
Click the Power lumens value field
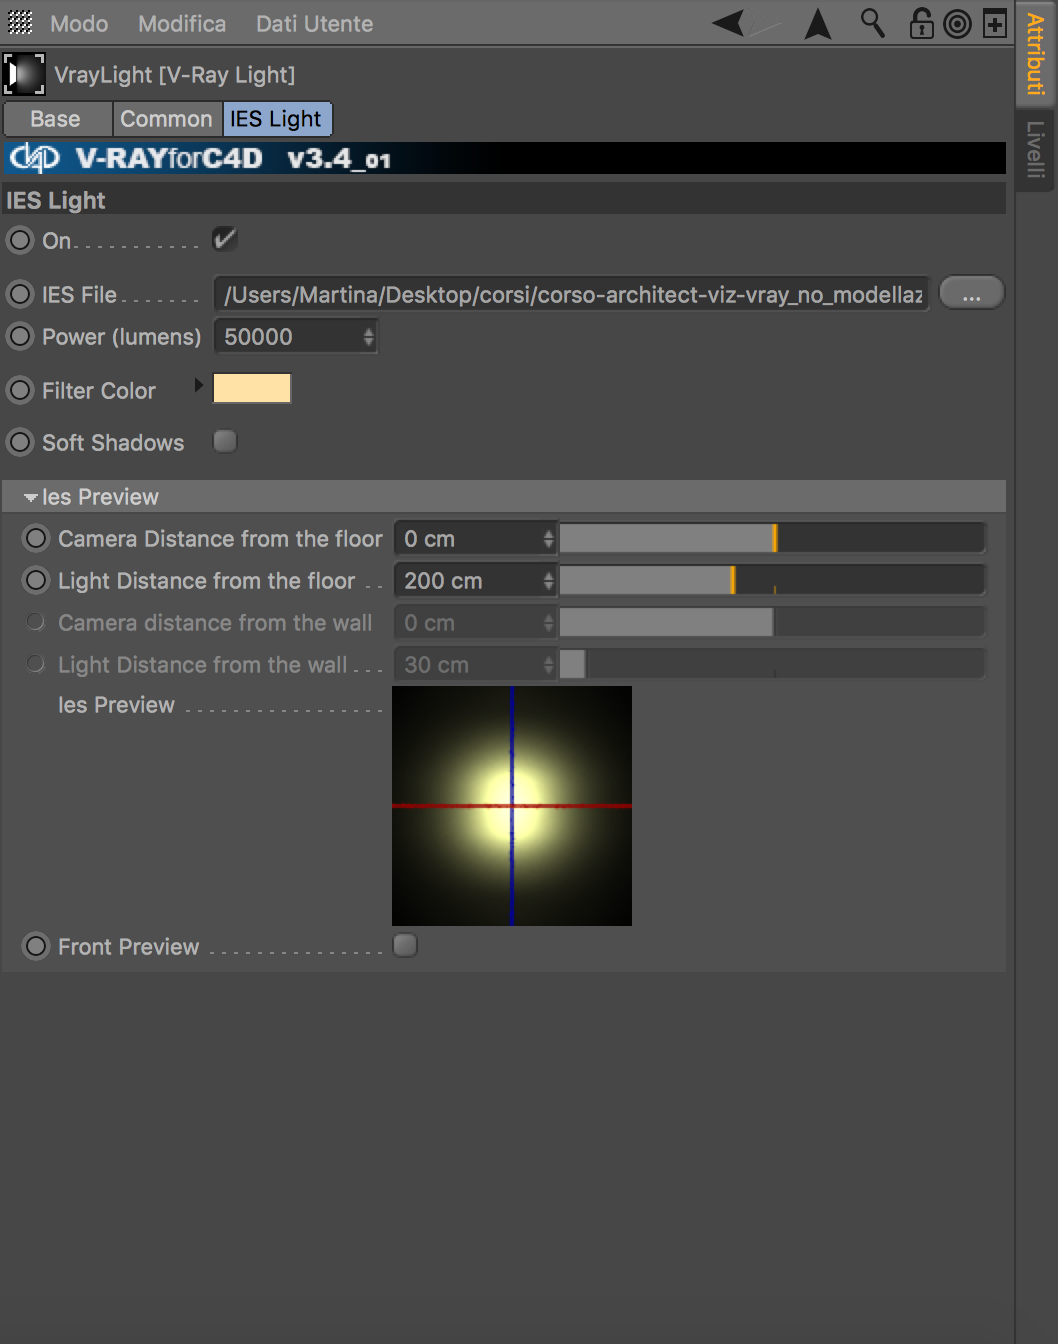[287, 337]
